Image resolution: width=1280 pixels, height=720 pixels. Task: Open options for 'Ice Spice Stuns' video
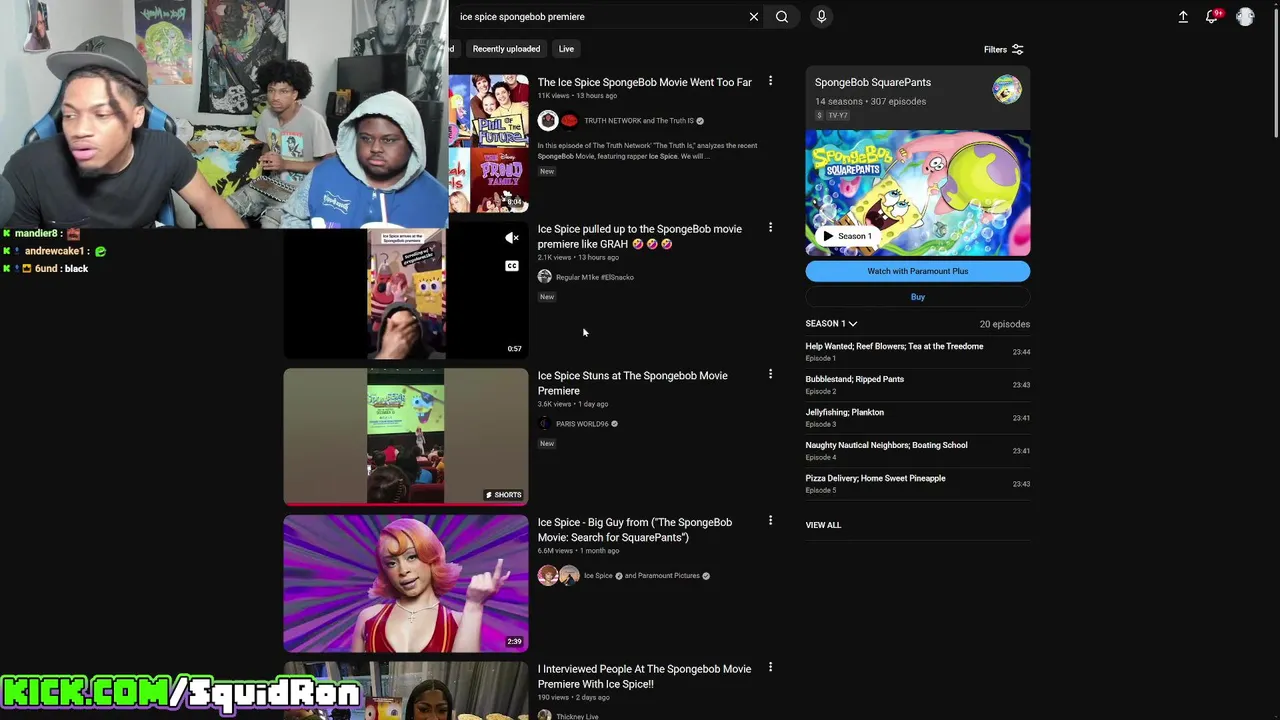pyautogui.click(x=770, y=374)
